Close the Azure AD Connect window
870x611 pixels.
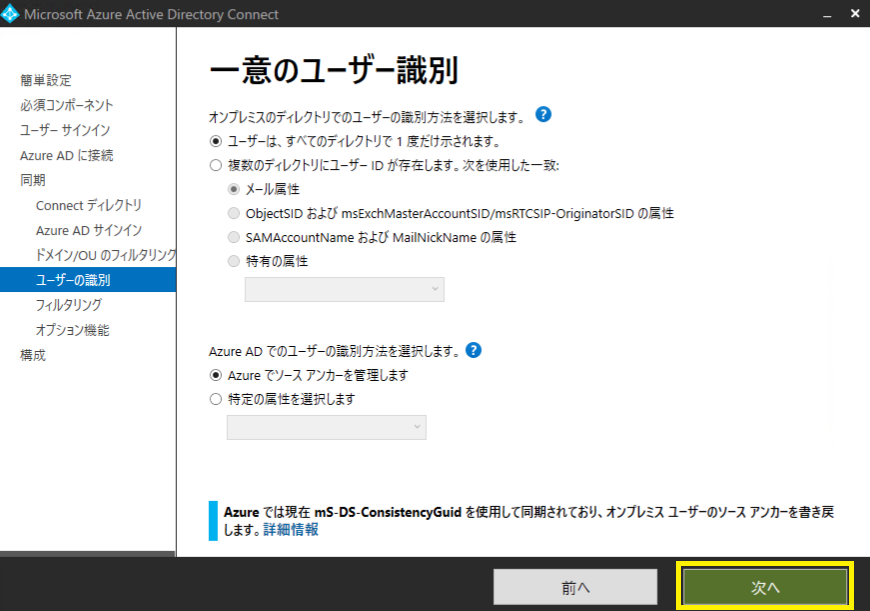point(855,14)
